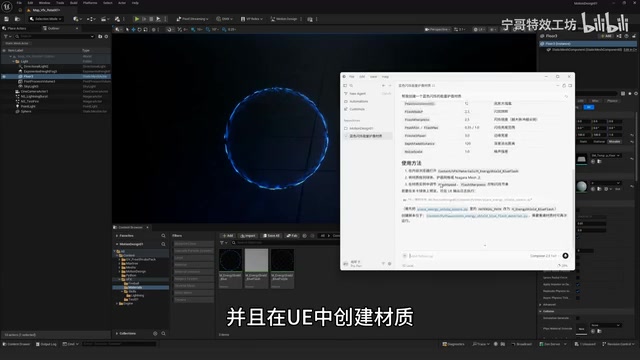Click the chat window settings gear icon

point(389,264)
